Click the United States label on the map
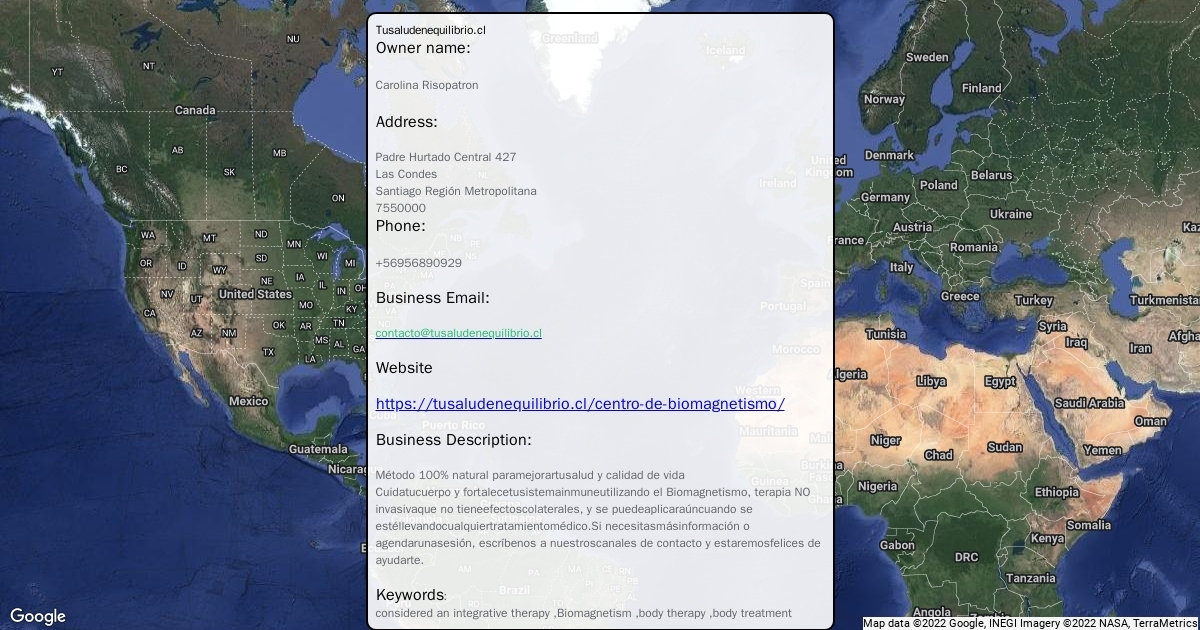 click(255, 294)
